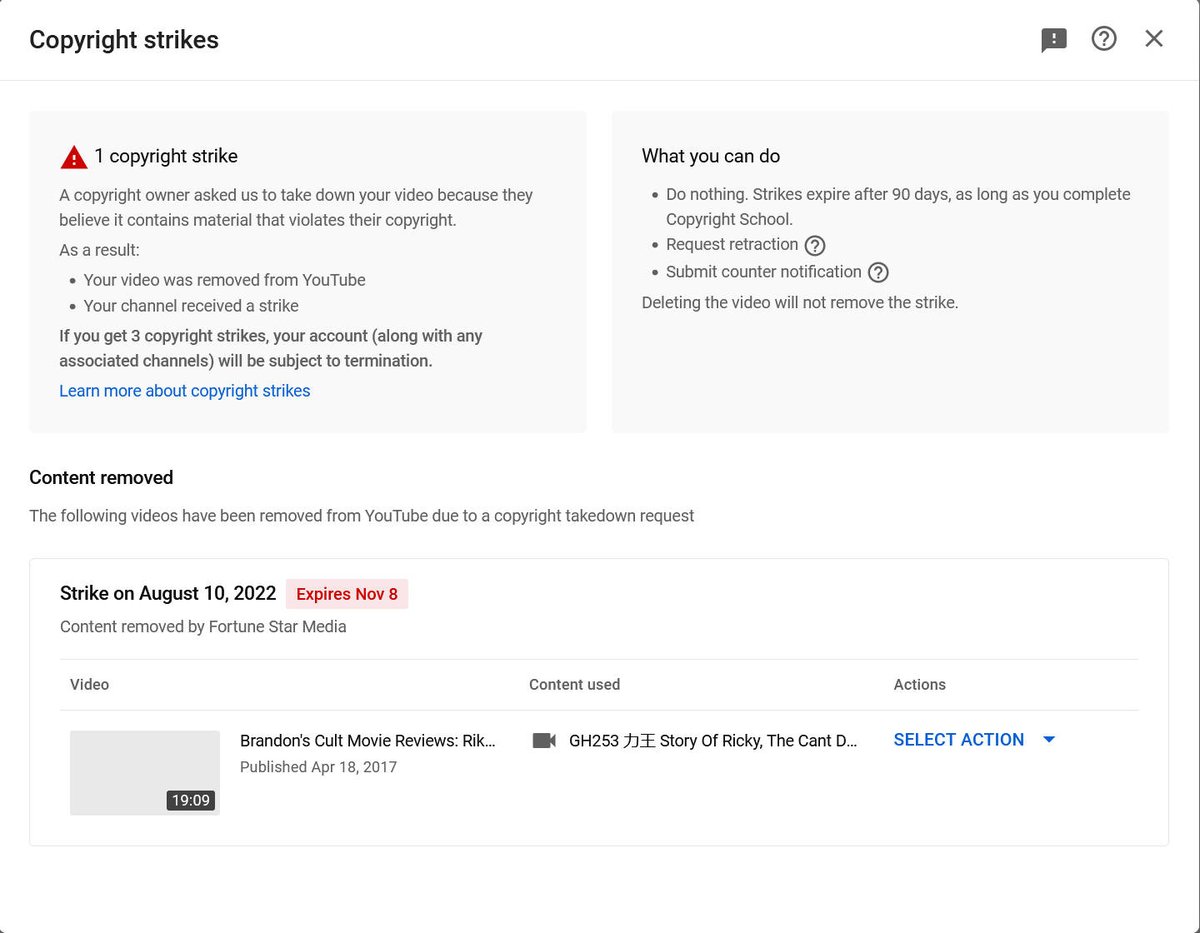Open Learn more about copyright strikes link
The width and height of the screenshot is (1200, 933).
coord(185,391)
